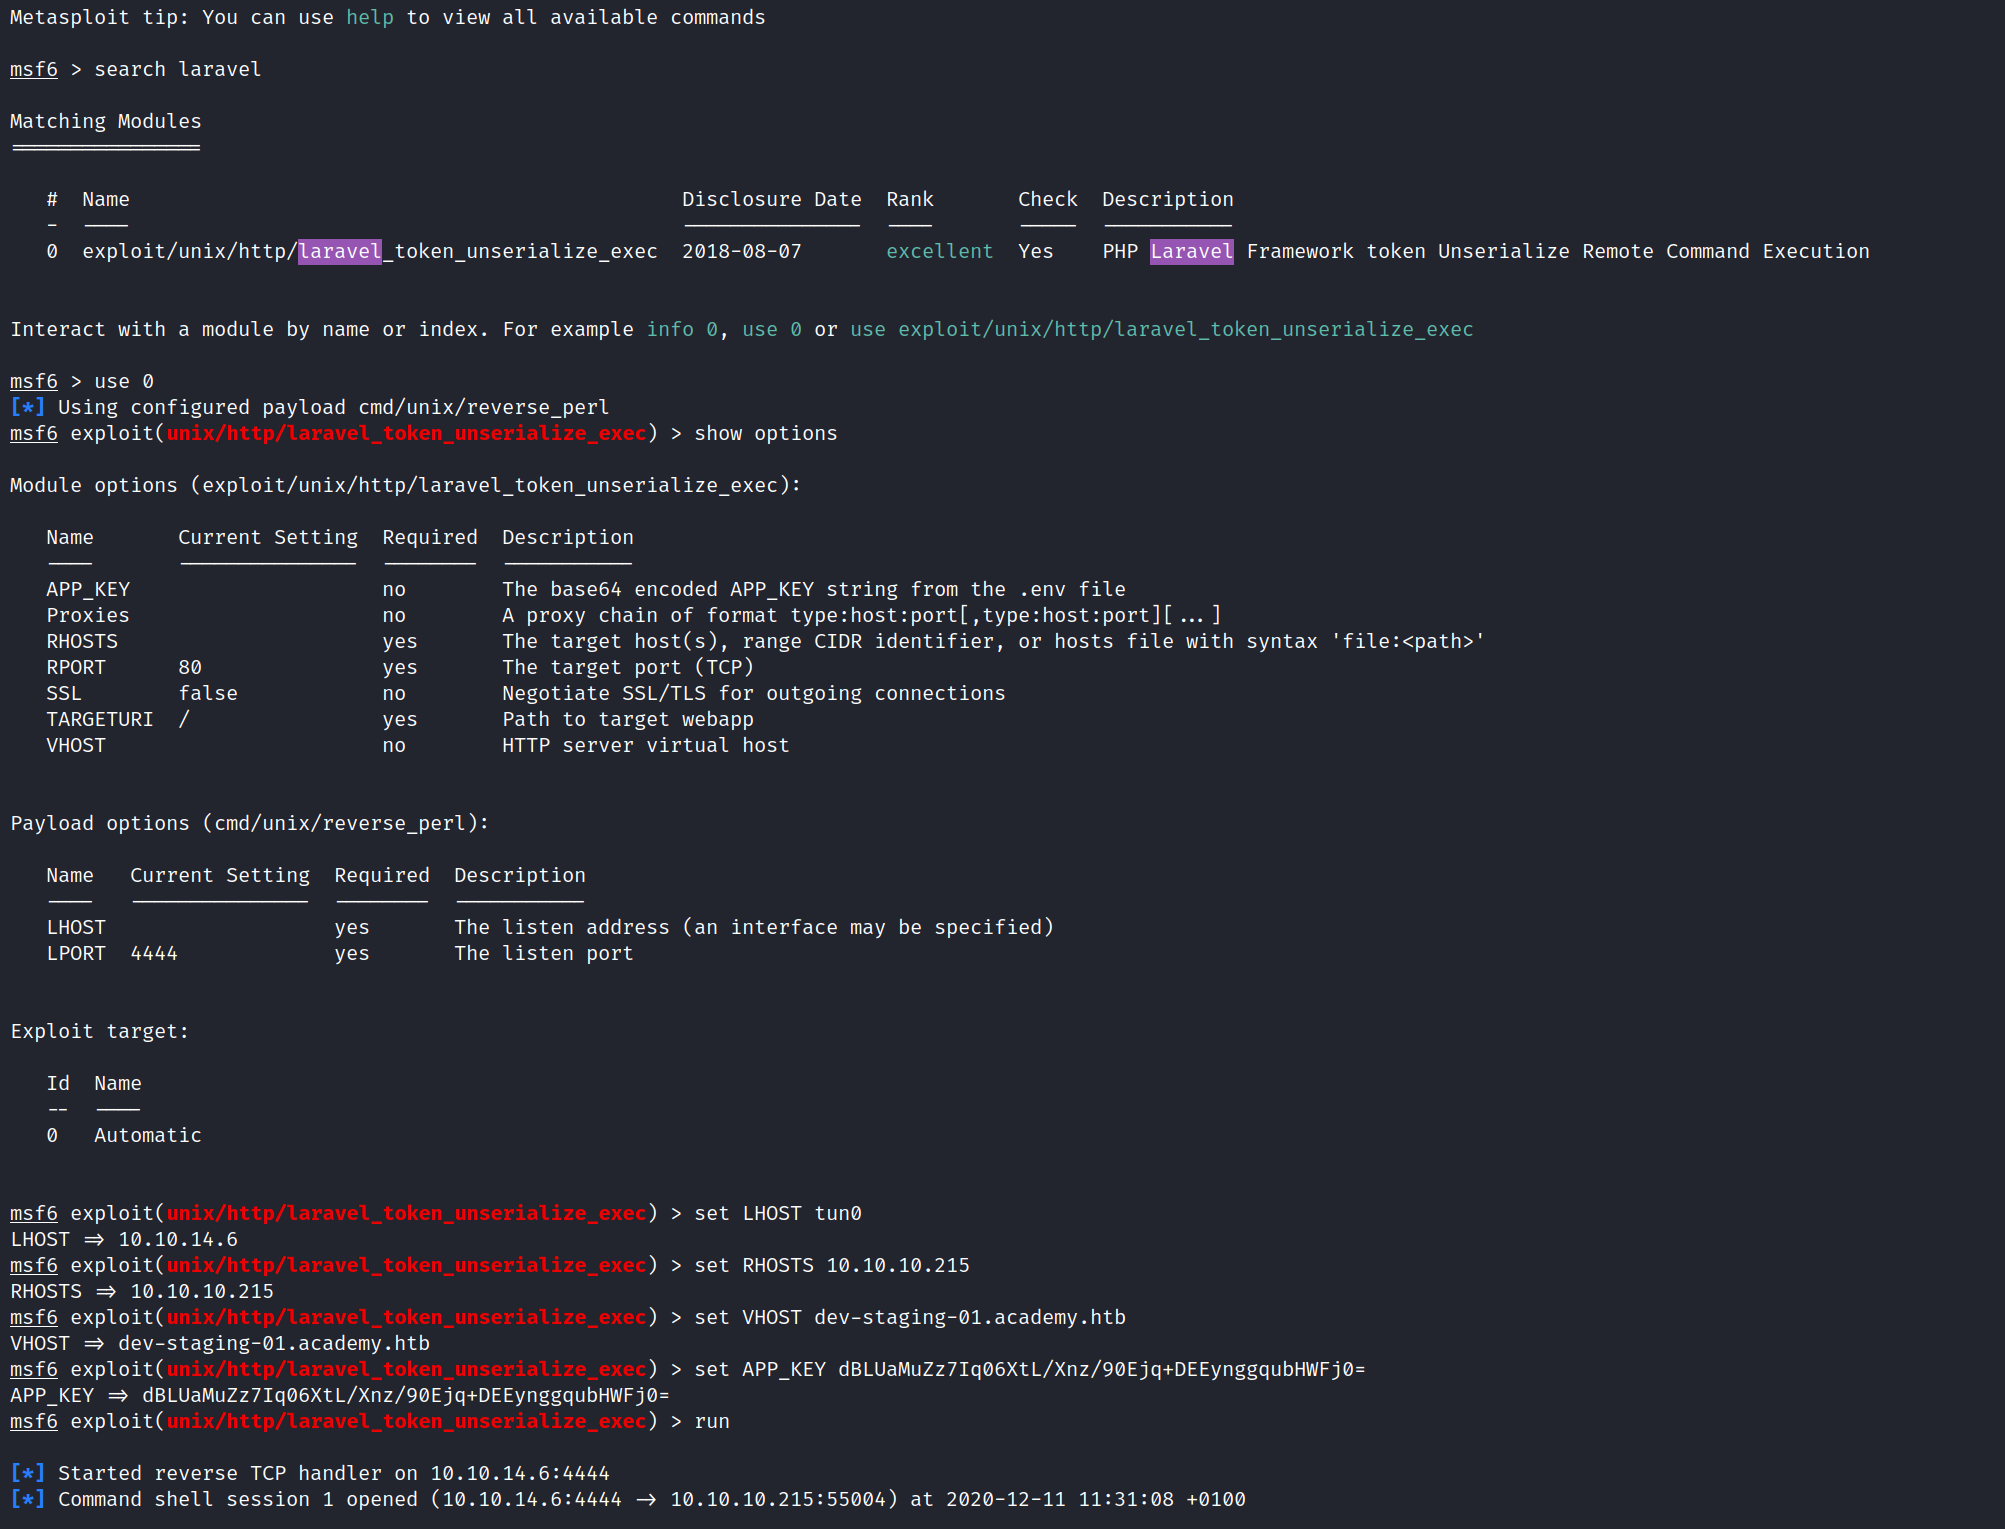The width and height of the screenshot is (2005, 1529).
Task: Click the first msf6 prompt before 'search laravel'
Action: [33, 69]
